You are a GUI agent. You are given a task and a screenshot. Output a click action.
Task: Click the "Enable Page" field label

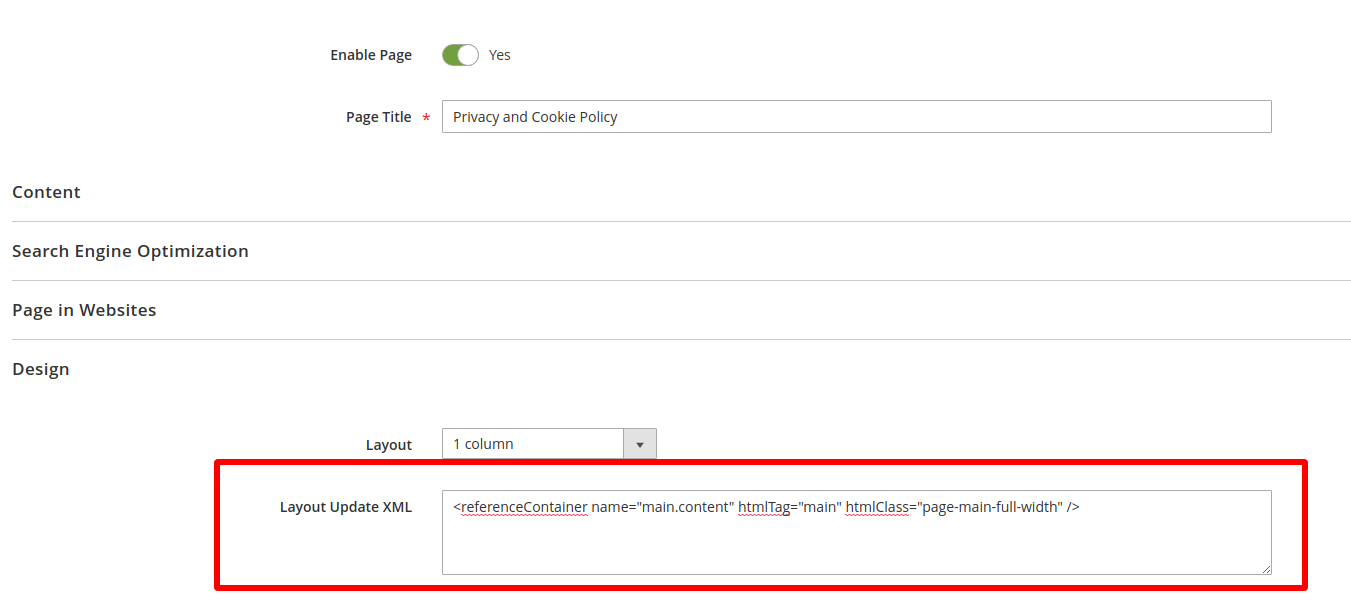click(371, 55)
